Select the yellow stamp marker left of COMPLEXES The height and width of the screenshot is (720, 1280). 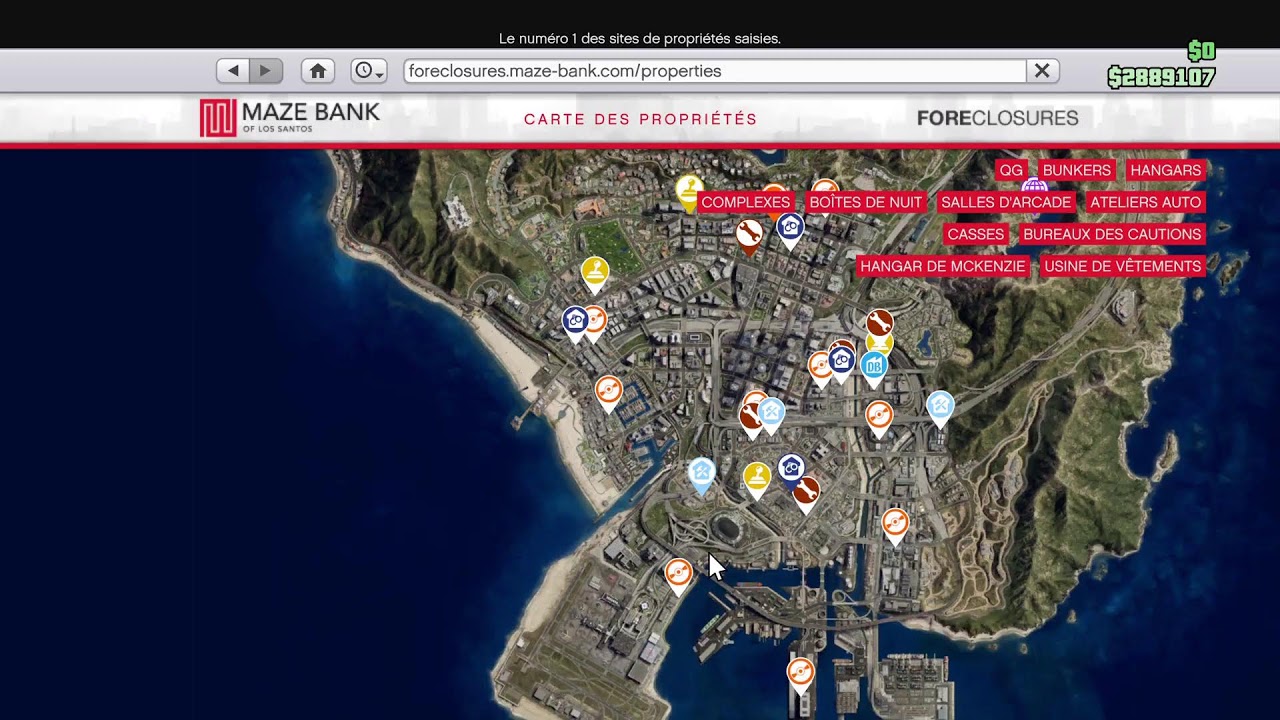[x=688, y=192]
